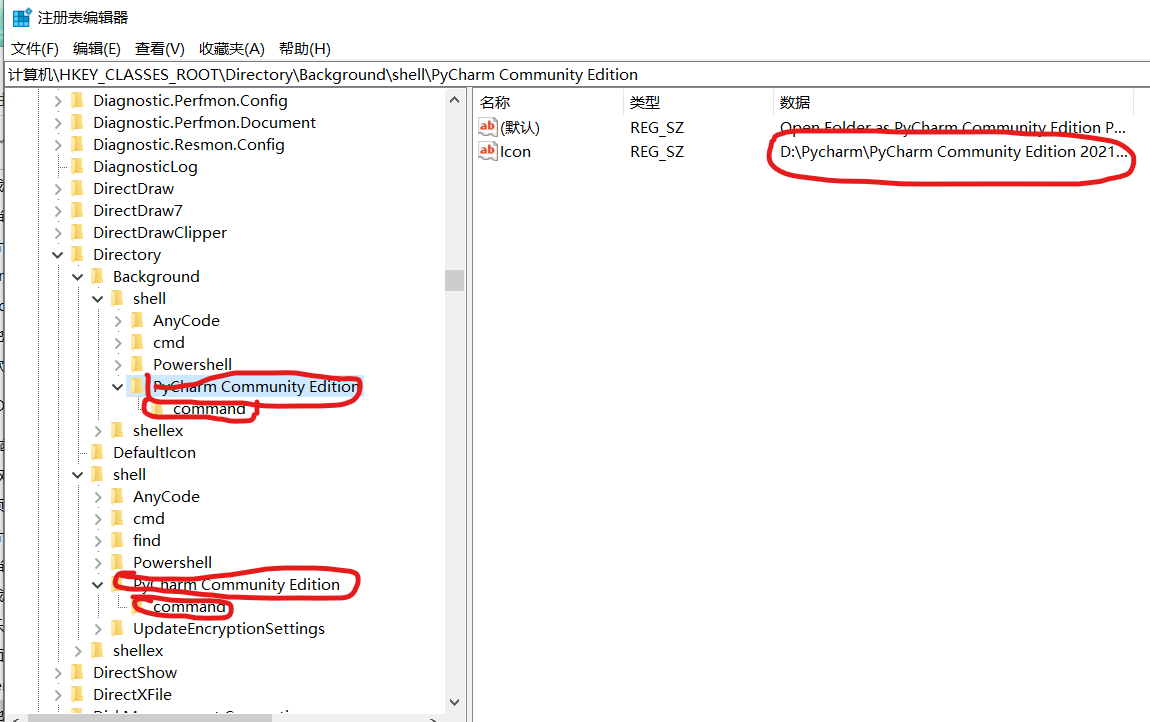This screenshot has width=1150, height=722.
Task: Select the DirectDraw7 folder icon
Action: point(78,211)
